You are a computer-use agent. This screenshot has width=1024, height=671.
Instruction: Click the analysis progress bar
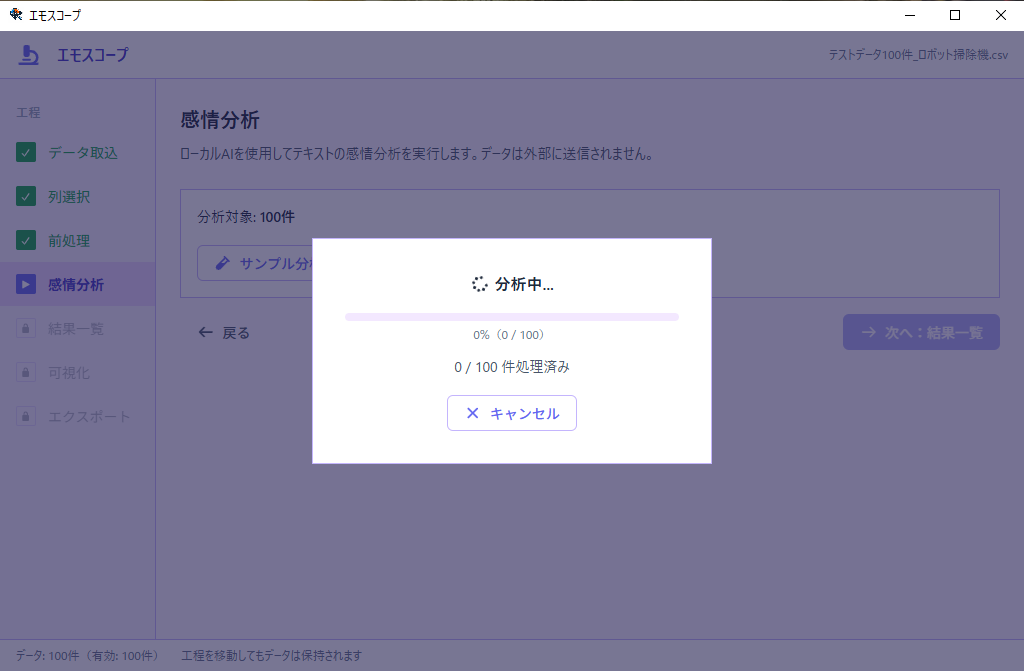[511, 317]
